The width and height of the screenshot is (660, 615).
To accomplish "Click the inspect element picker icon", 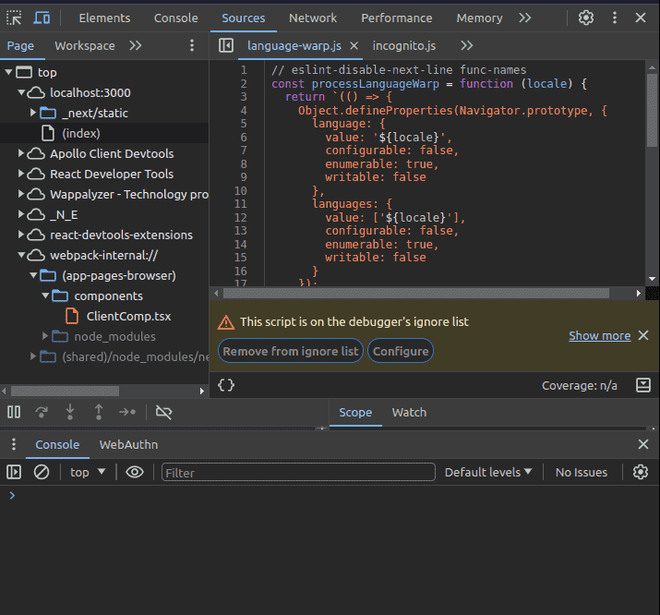I will point(14,18).
